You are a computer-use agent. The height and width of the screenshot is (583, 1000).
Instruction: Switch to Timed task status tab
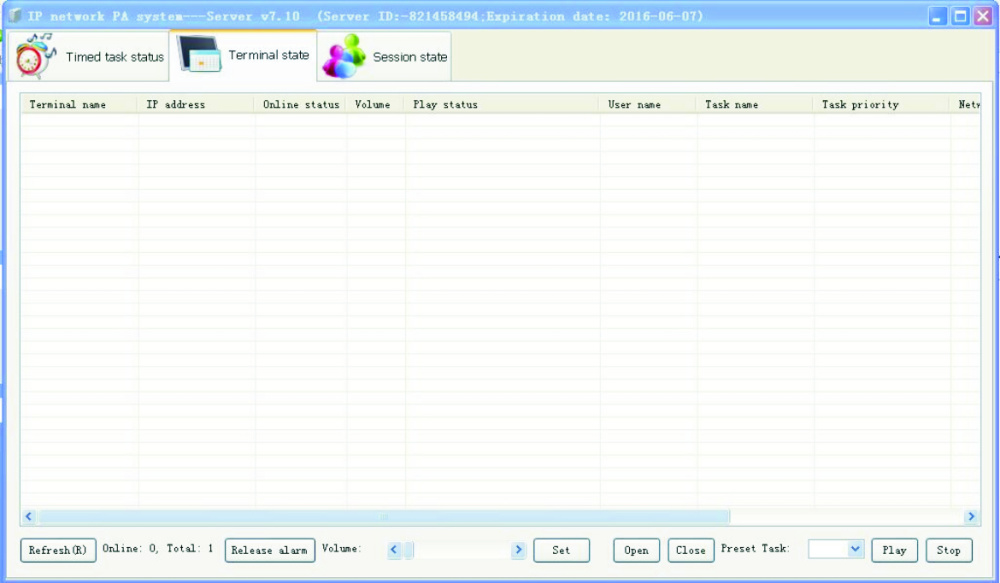[x=114, y=57]
